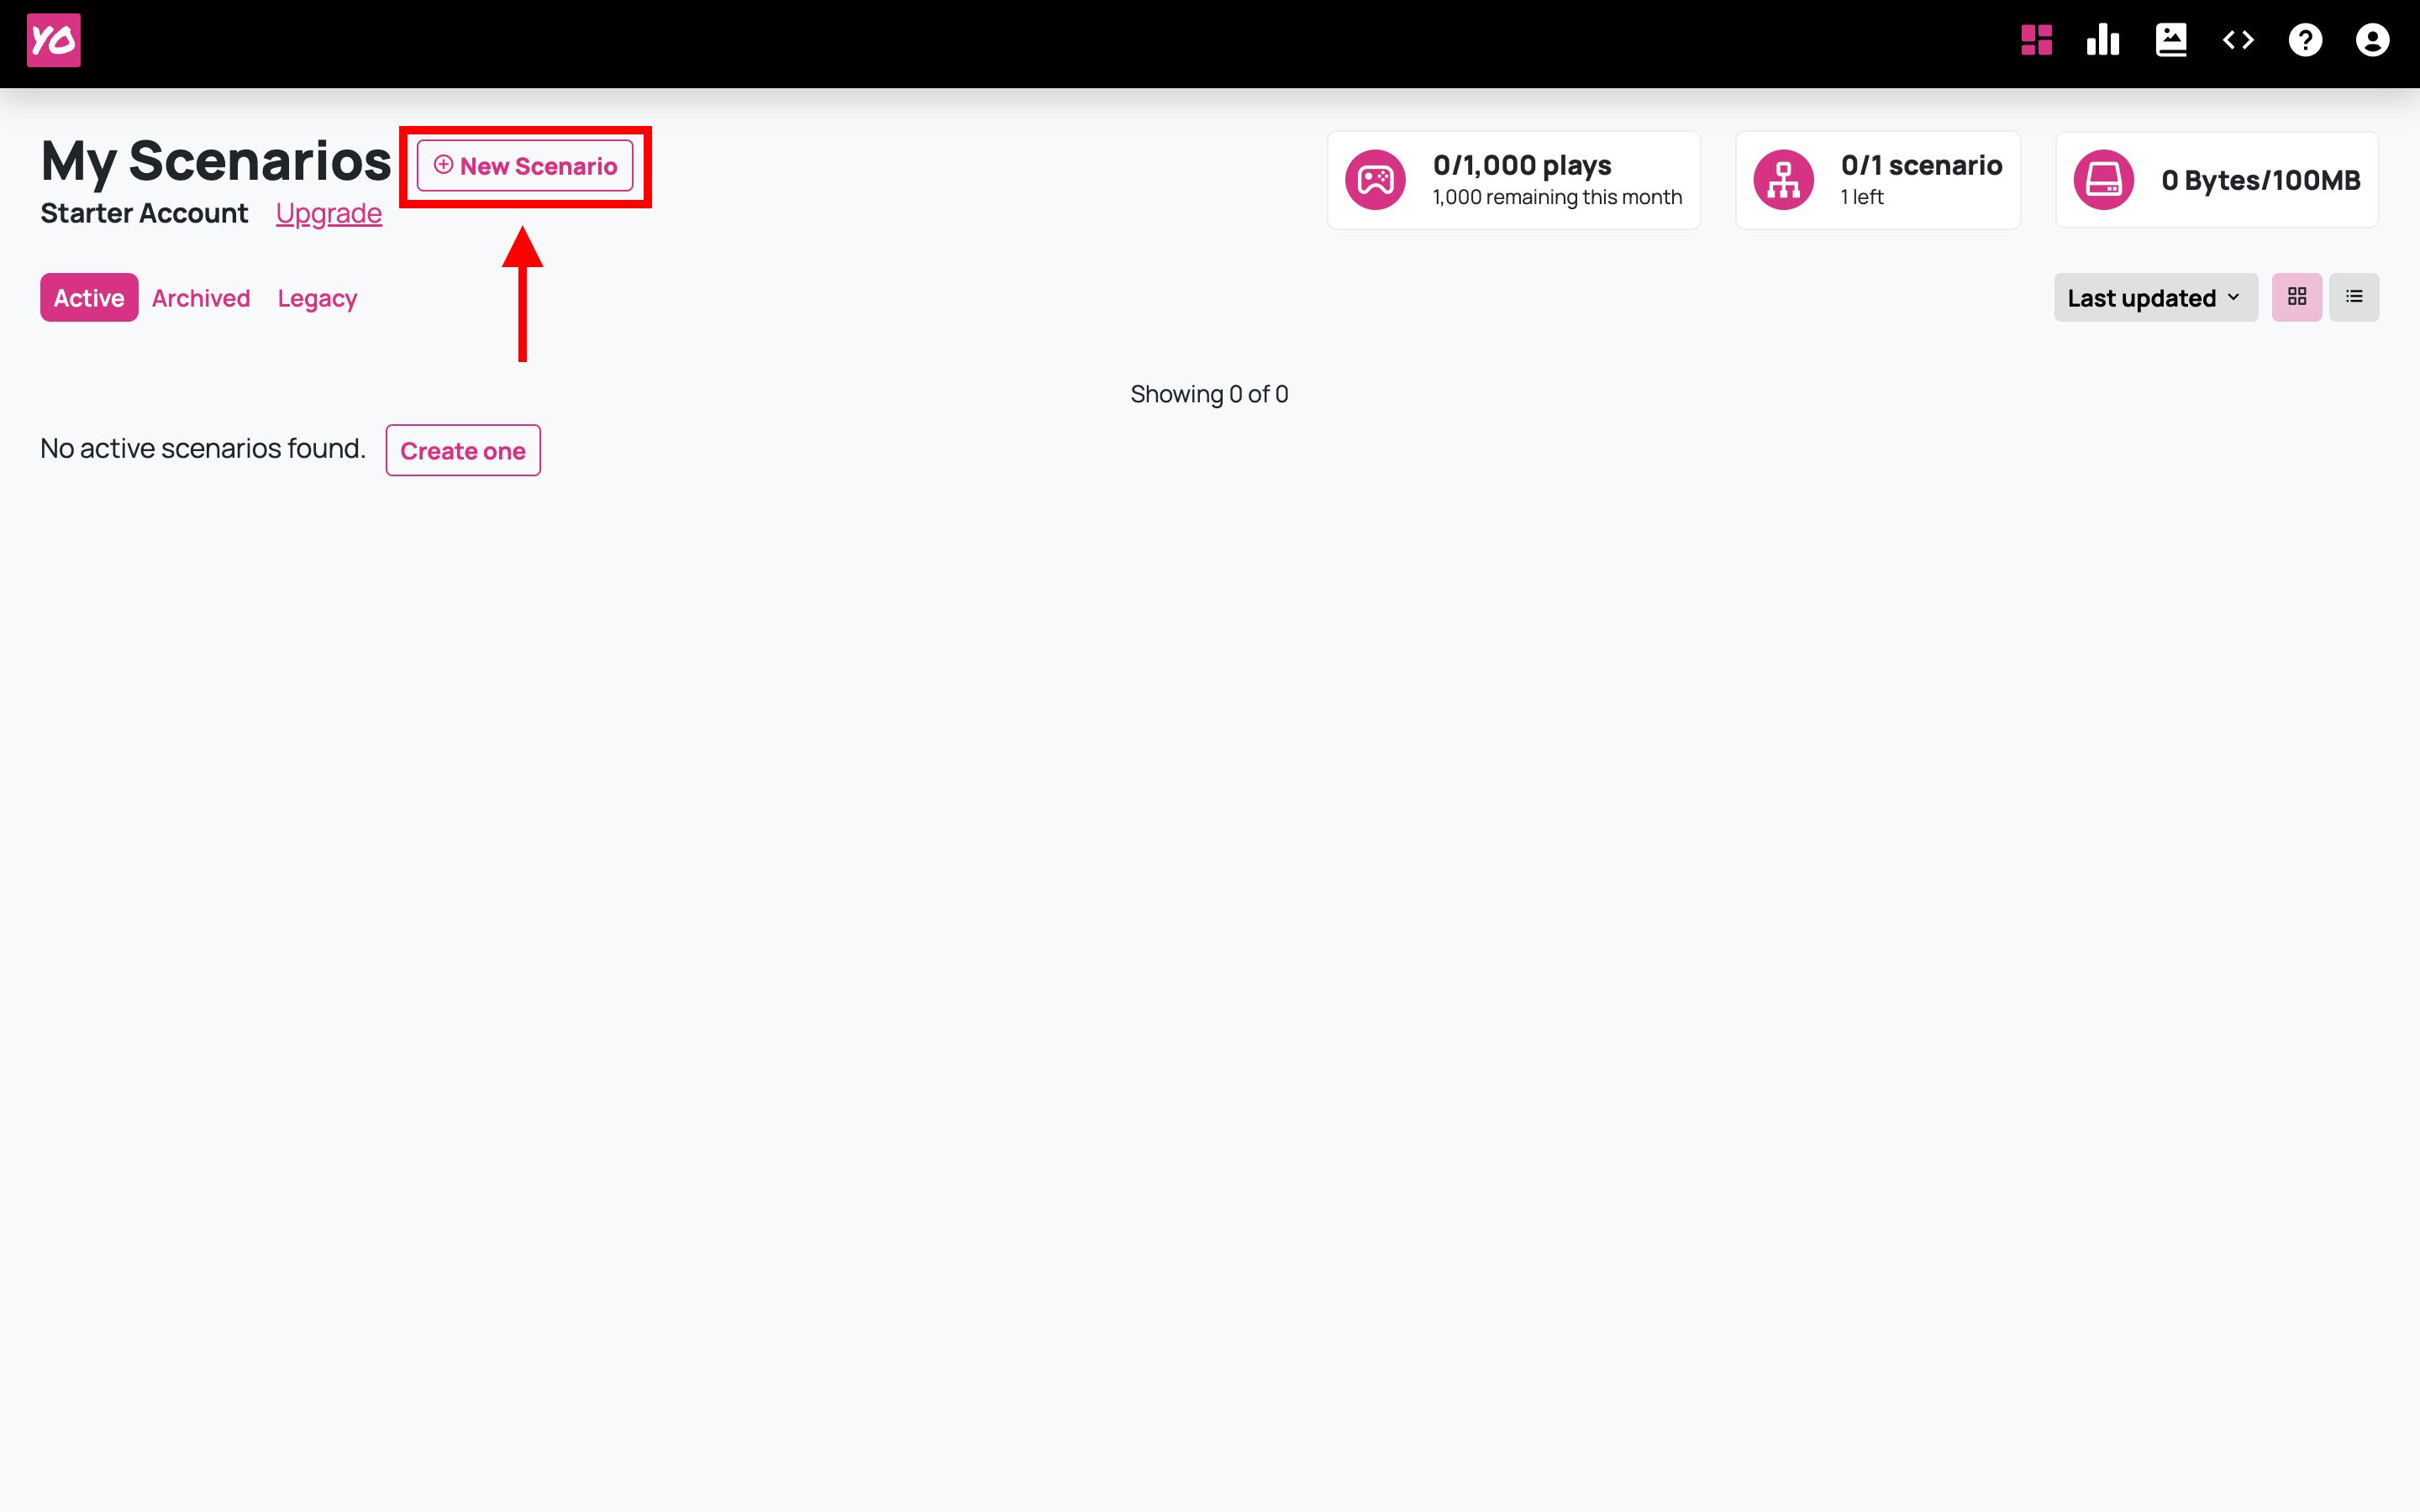Click the New Scenario button

[x=525, y=166]
